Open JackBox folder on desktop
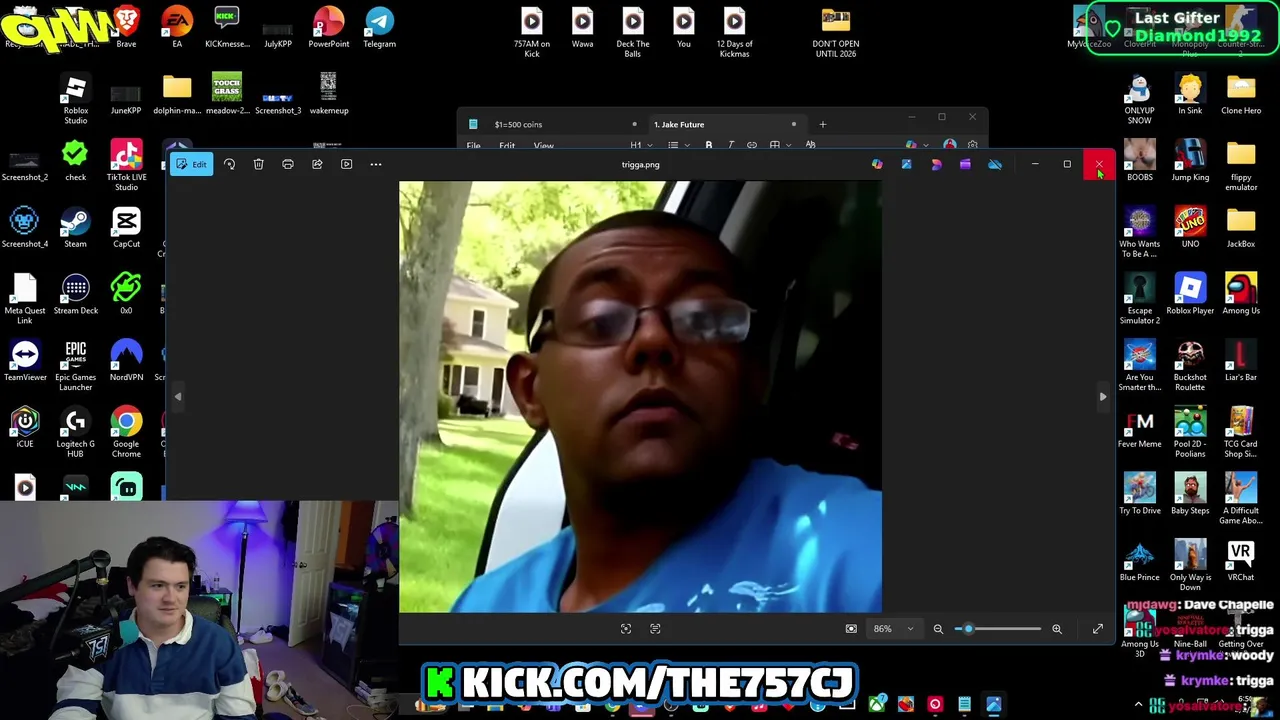Screen dimensions: 1280x720 (1241, 227)
